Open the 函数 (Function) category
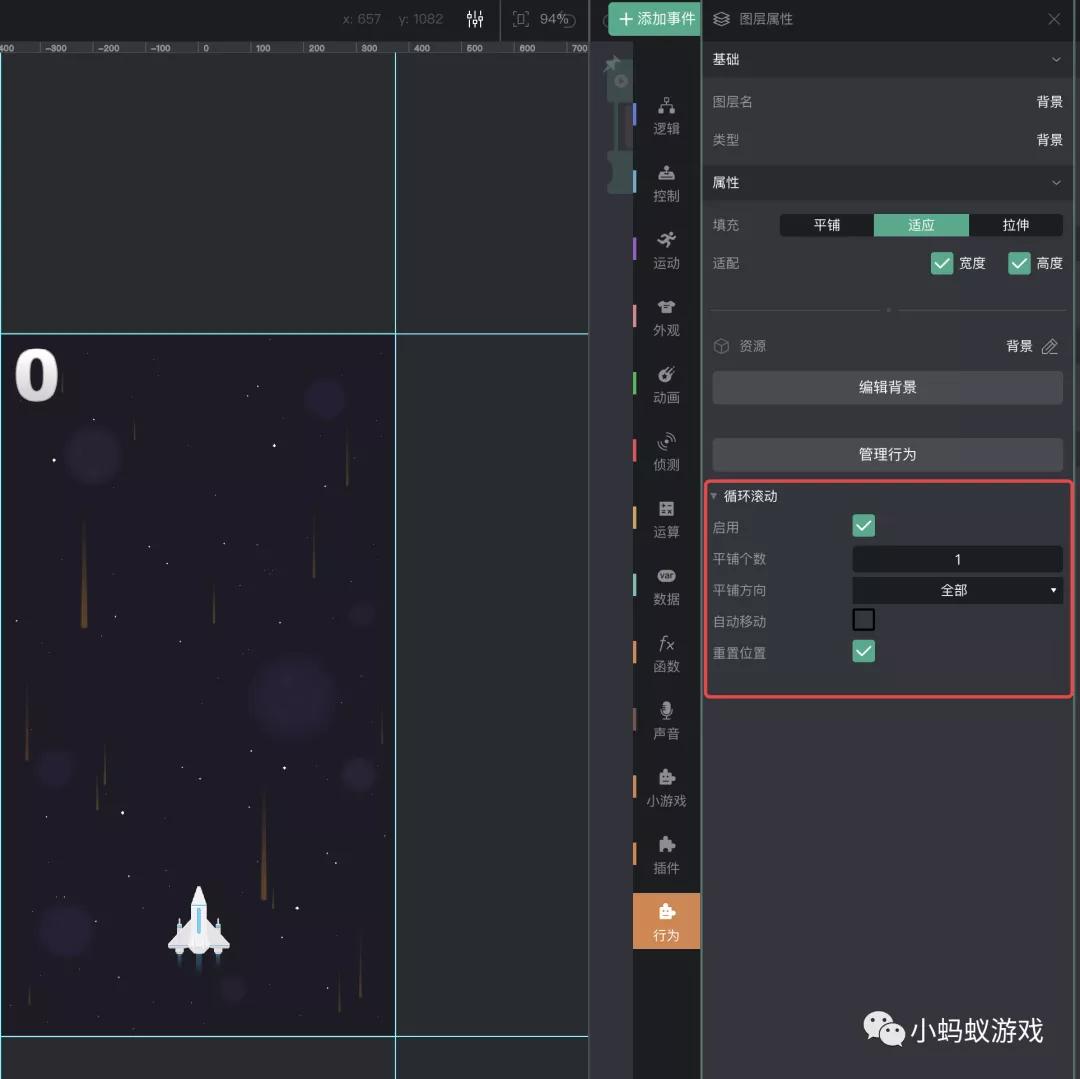1080x1079 pixels. click(666, 655)
